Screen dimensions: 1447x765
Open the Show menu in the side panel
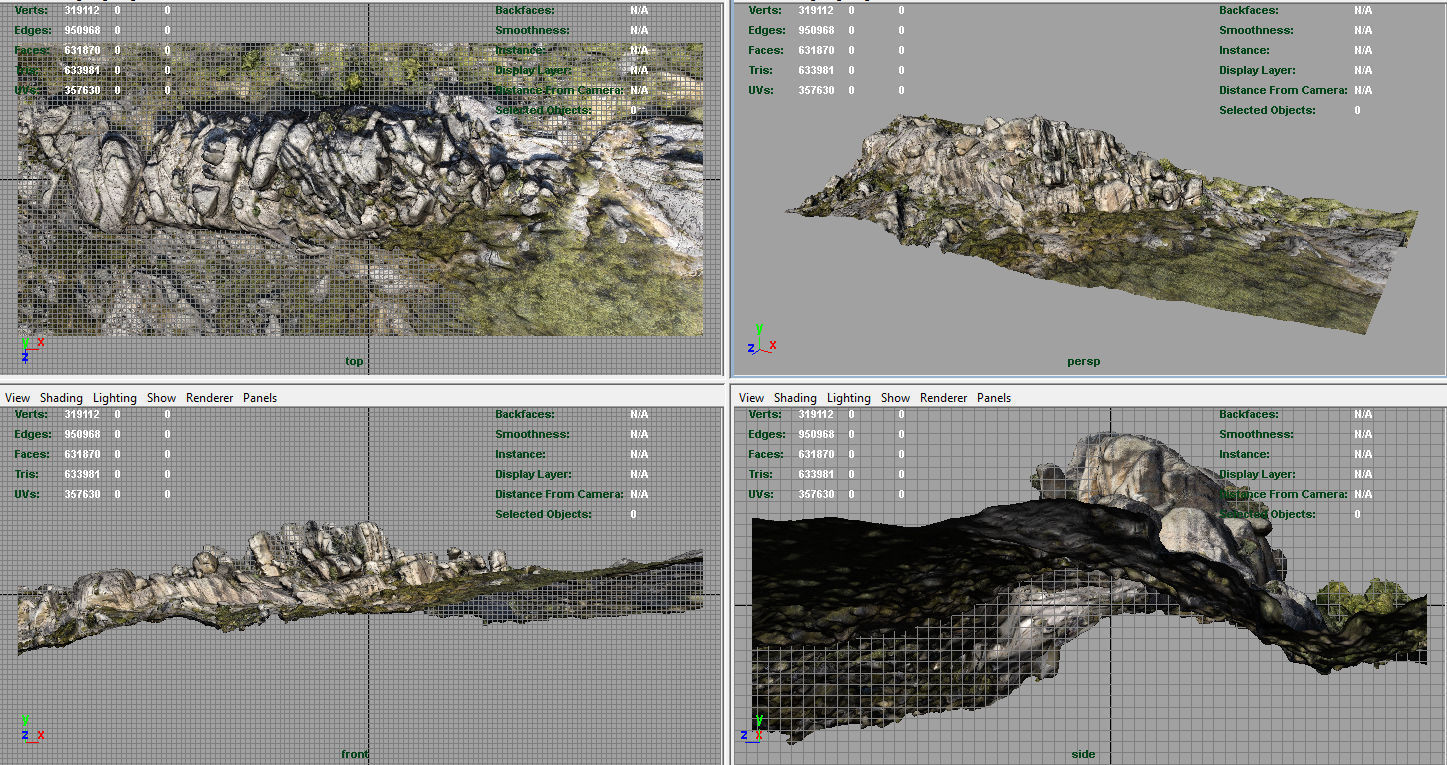pyautogui.click(x=895, y=398)
